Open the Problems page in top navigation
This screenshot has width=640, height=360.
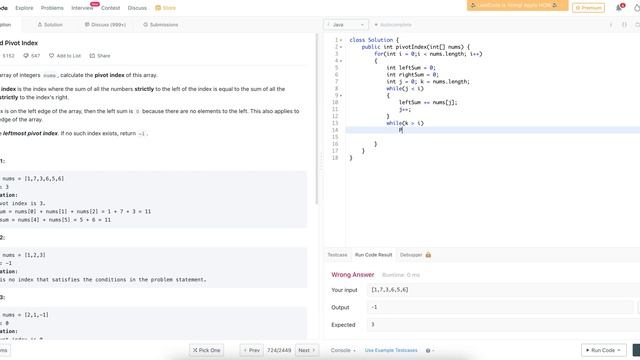(x=52, y=8)
